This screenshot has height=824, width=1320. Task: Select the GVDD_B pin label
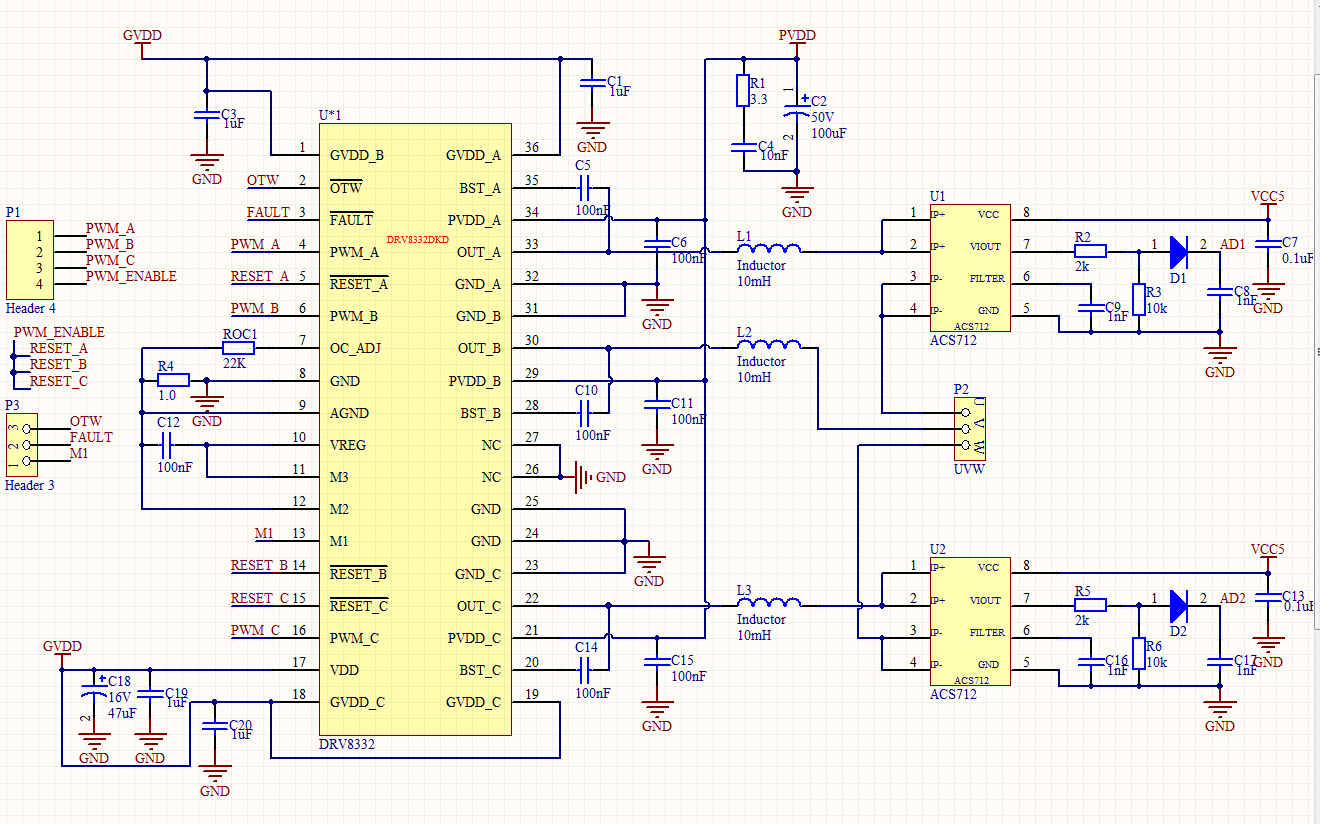point(357,156)
